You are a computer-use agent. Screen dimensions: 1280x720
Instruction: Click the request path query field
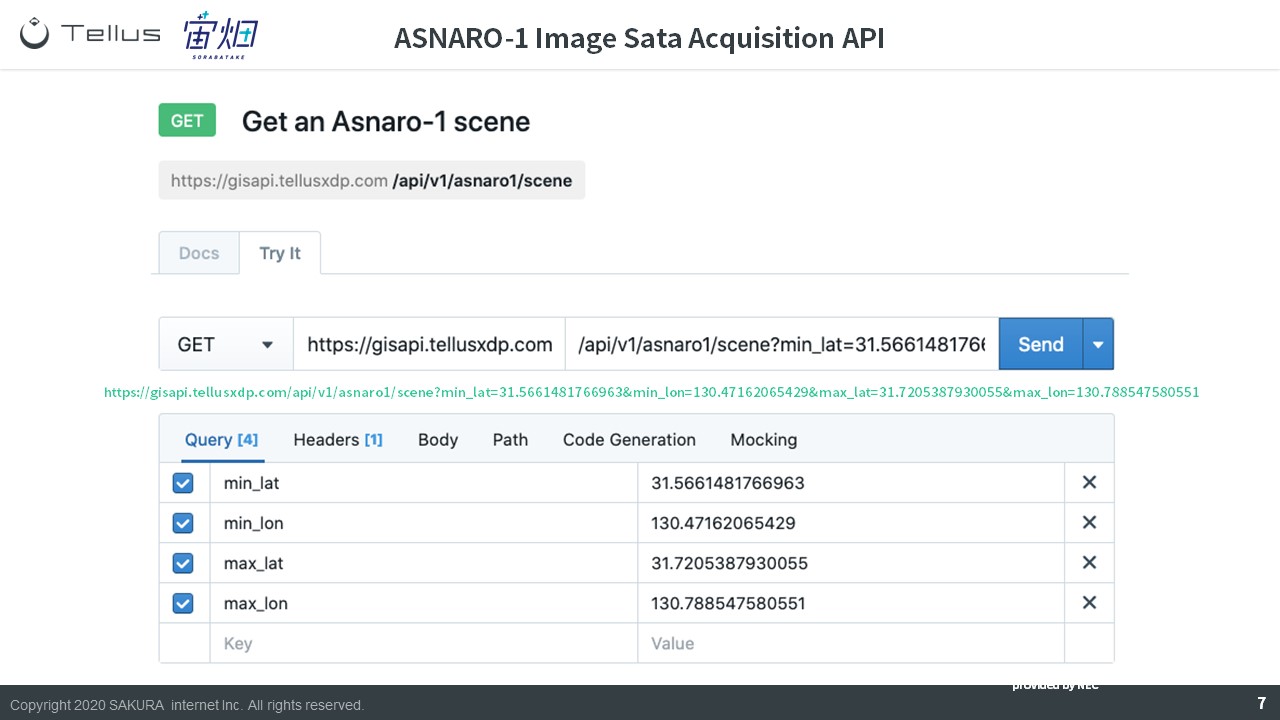point(782,344)
